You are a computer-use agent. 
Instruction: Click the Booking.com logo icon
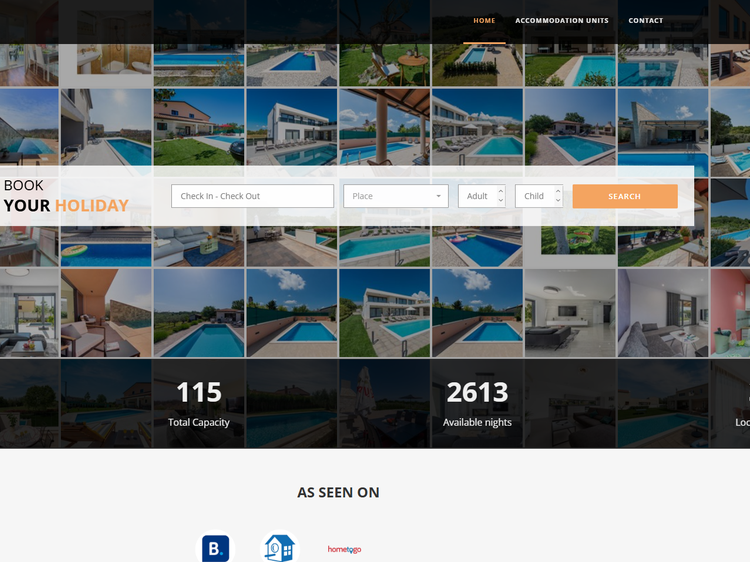(215, 547)
